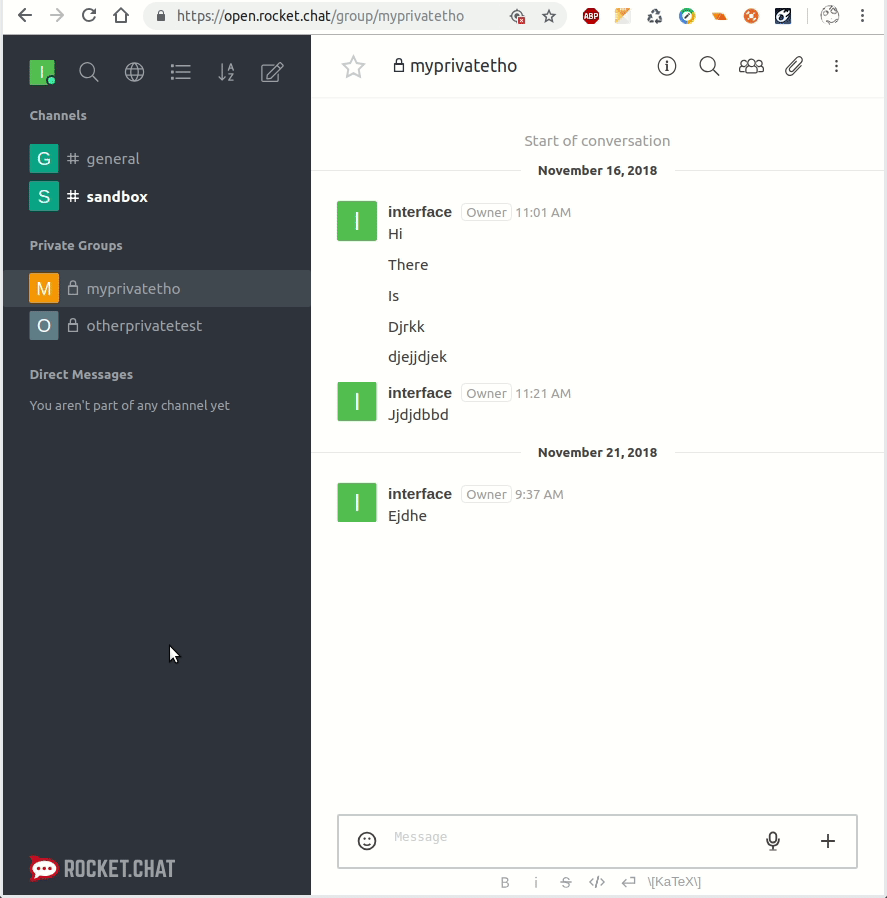Select the 'djejjdjek' message
Screen dimensions: 887x898
coord(417,357)
